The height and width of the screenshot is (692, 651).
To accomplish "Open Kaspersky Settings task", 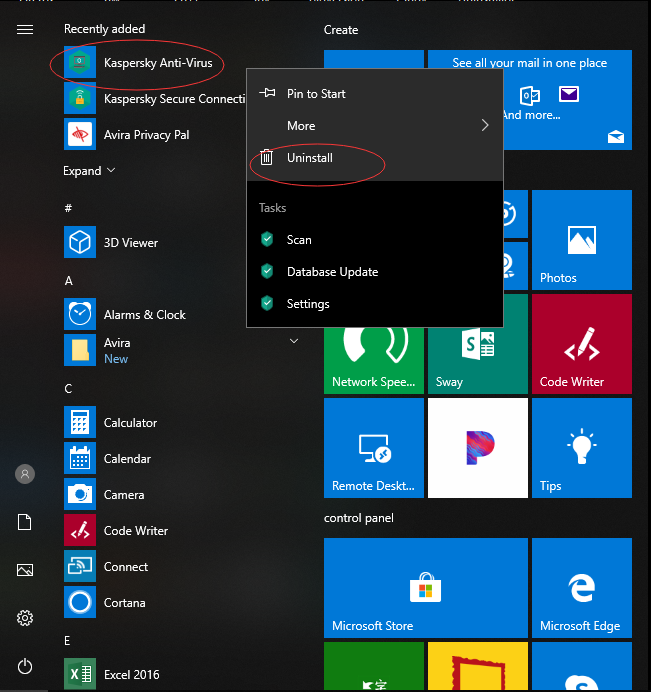I will pos(375,304).
